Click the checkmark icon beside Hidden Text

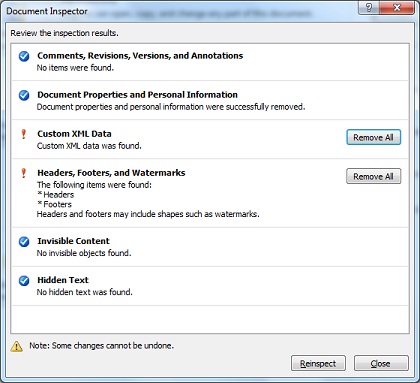24,281
